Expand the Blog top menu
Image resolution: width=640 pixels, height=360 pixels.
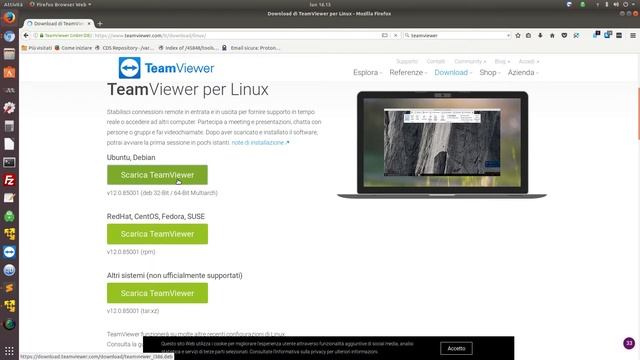click(x=502, y=61)
